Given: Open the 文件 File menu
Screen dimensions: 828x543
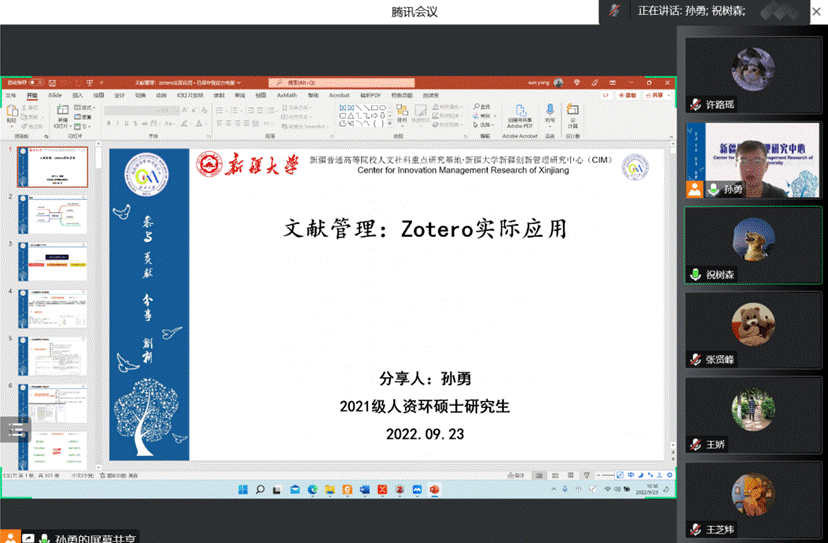Looking at the screenshot, I should click(x=11, y=96).
